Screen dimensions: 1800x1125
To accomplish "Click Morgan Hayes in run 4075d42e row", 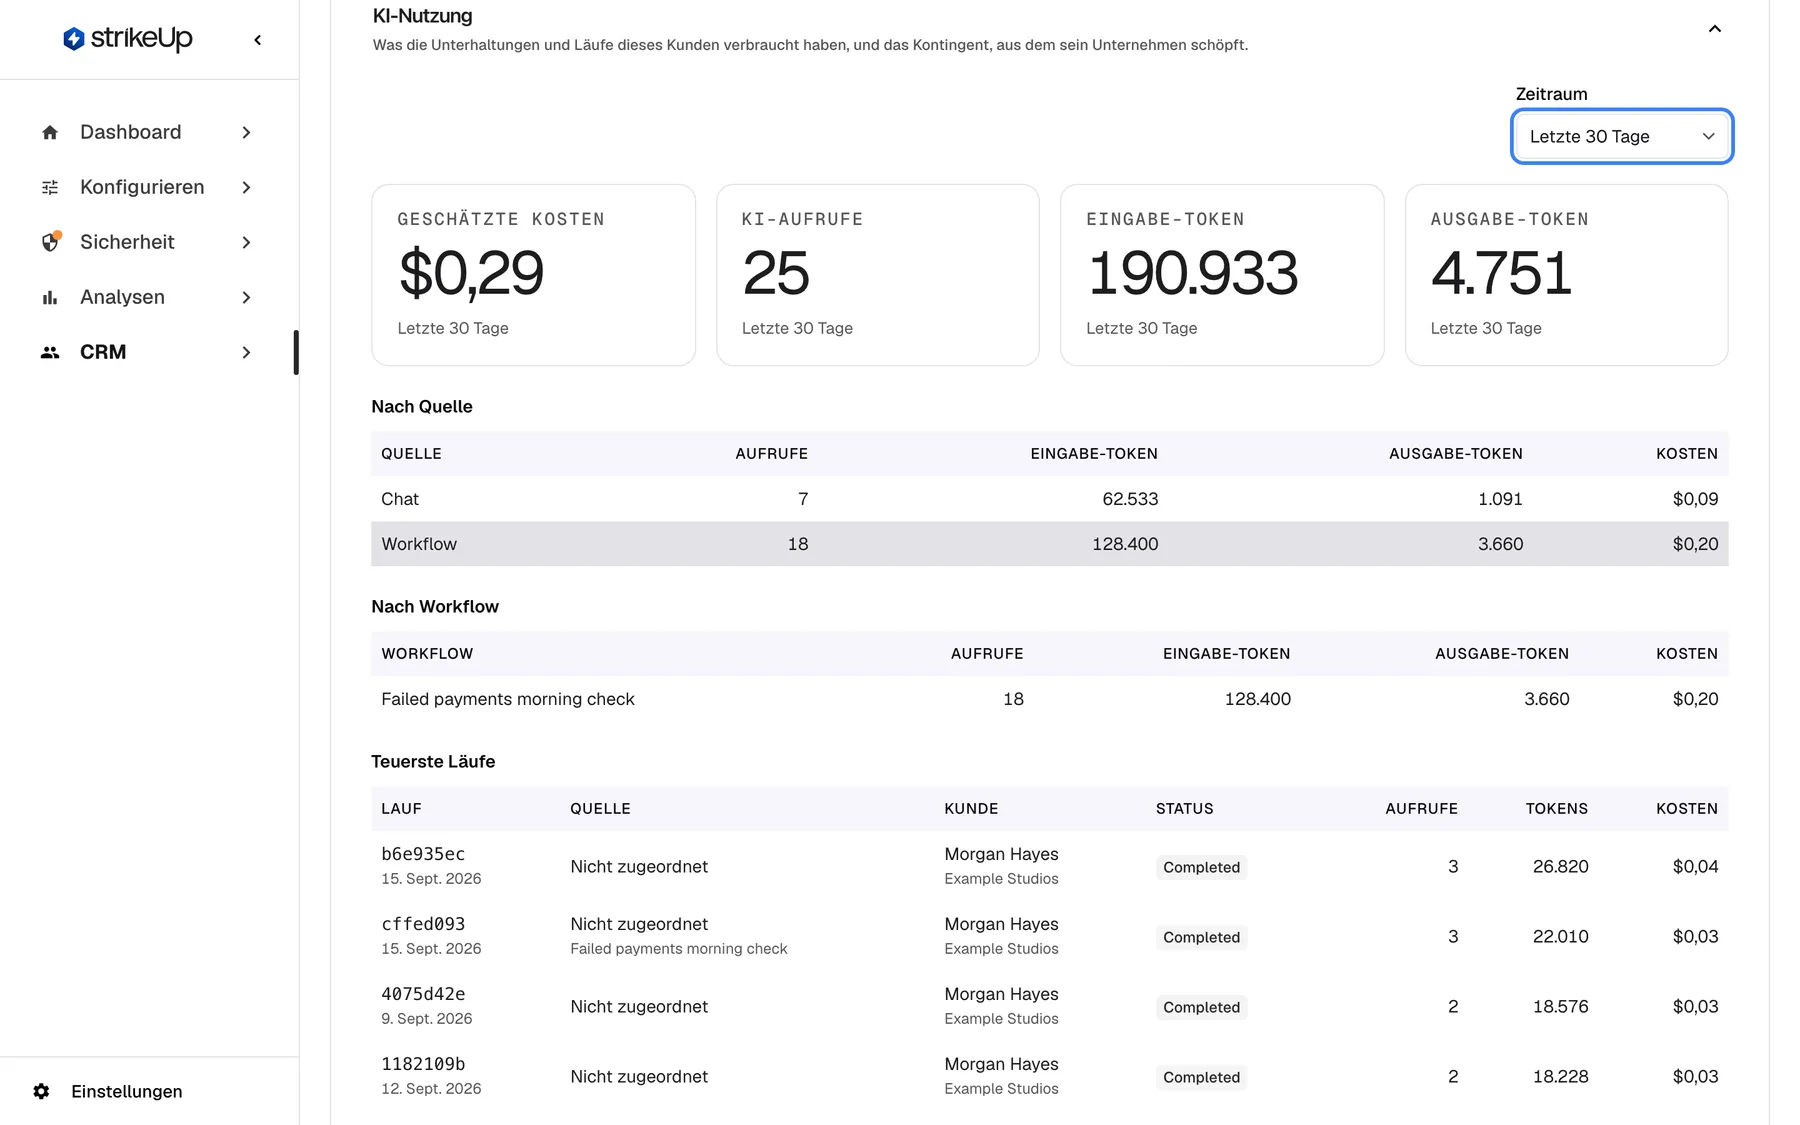I will point(1001,994).
